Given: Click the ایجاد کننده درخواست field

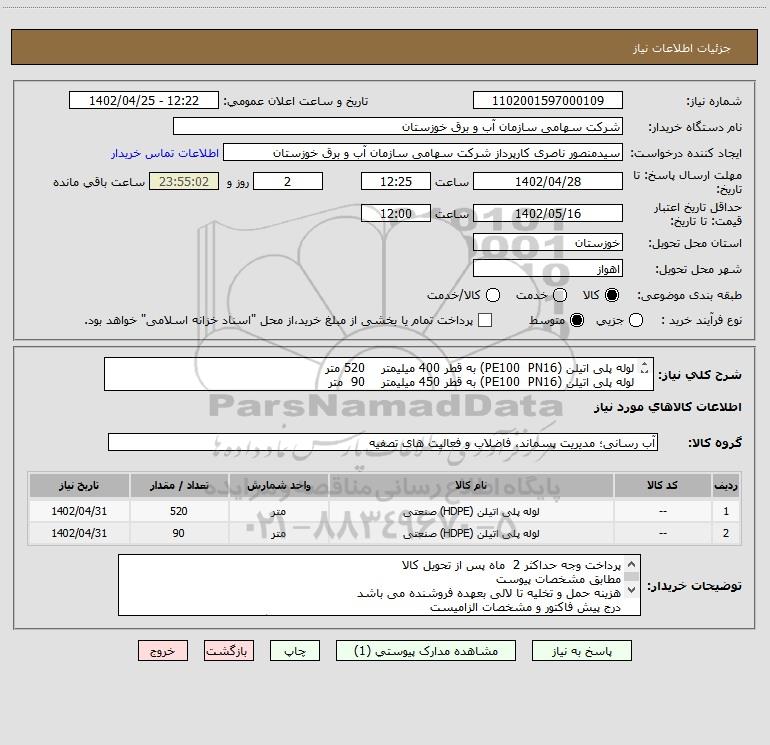Looking at the screenshot, I should point(423,152).
